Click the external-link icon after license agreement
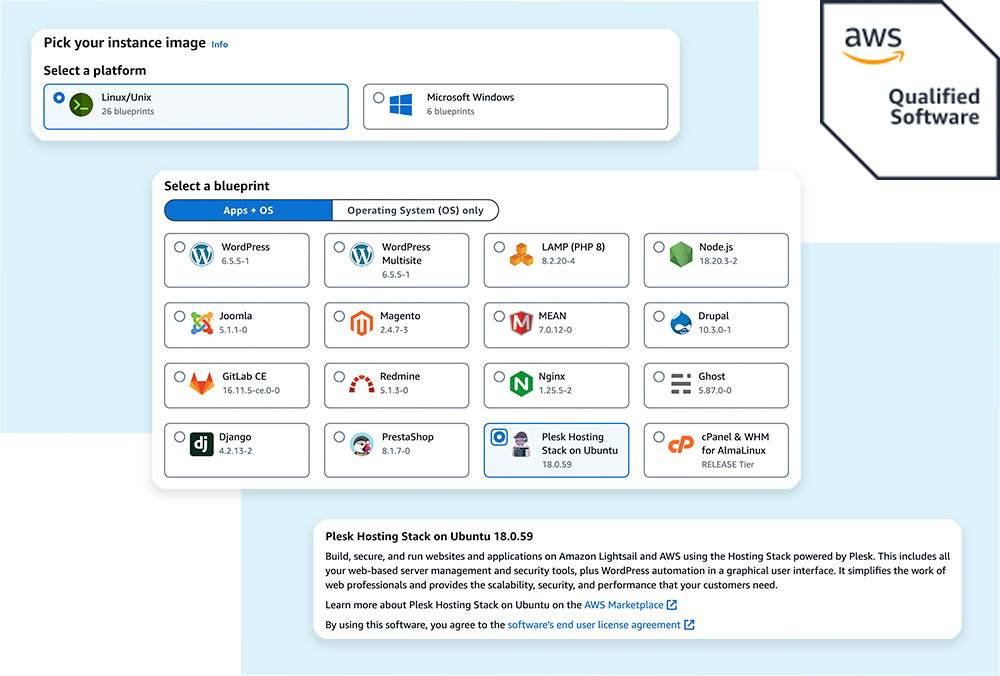The width and height of the screenshot is (1000, 676). click(689, 625)
